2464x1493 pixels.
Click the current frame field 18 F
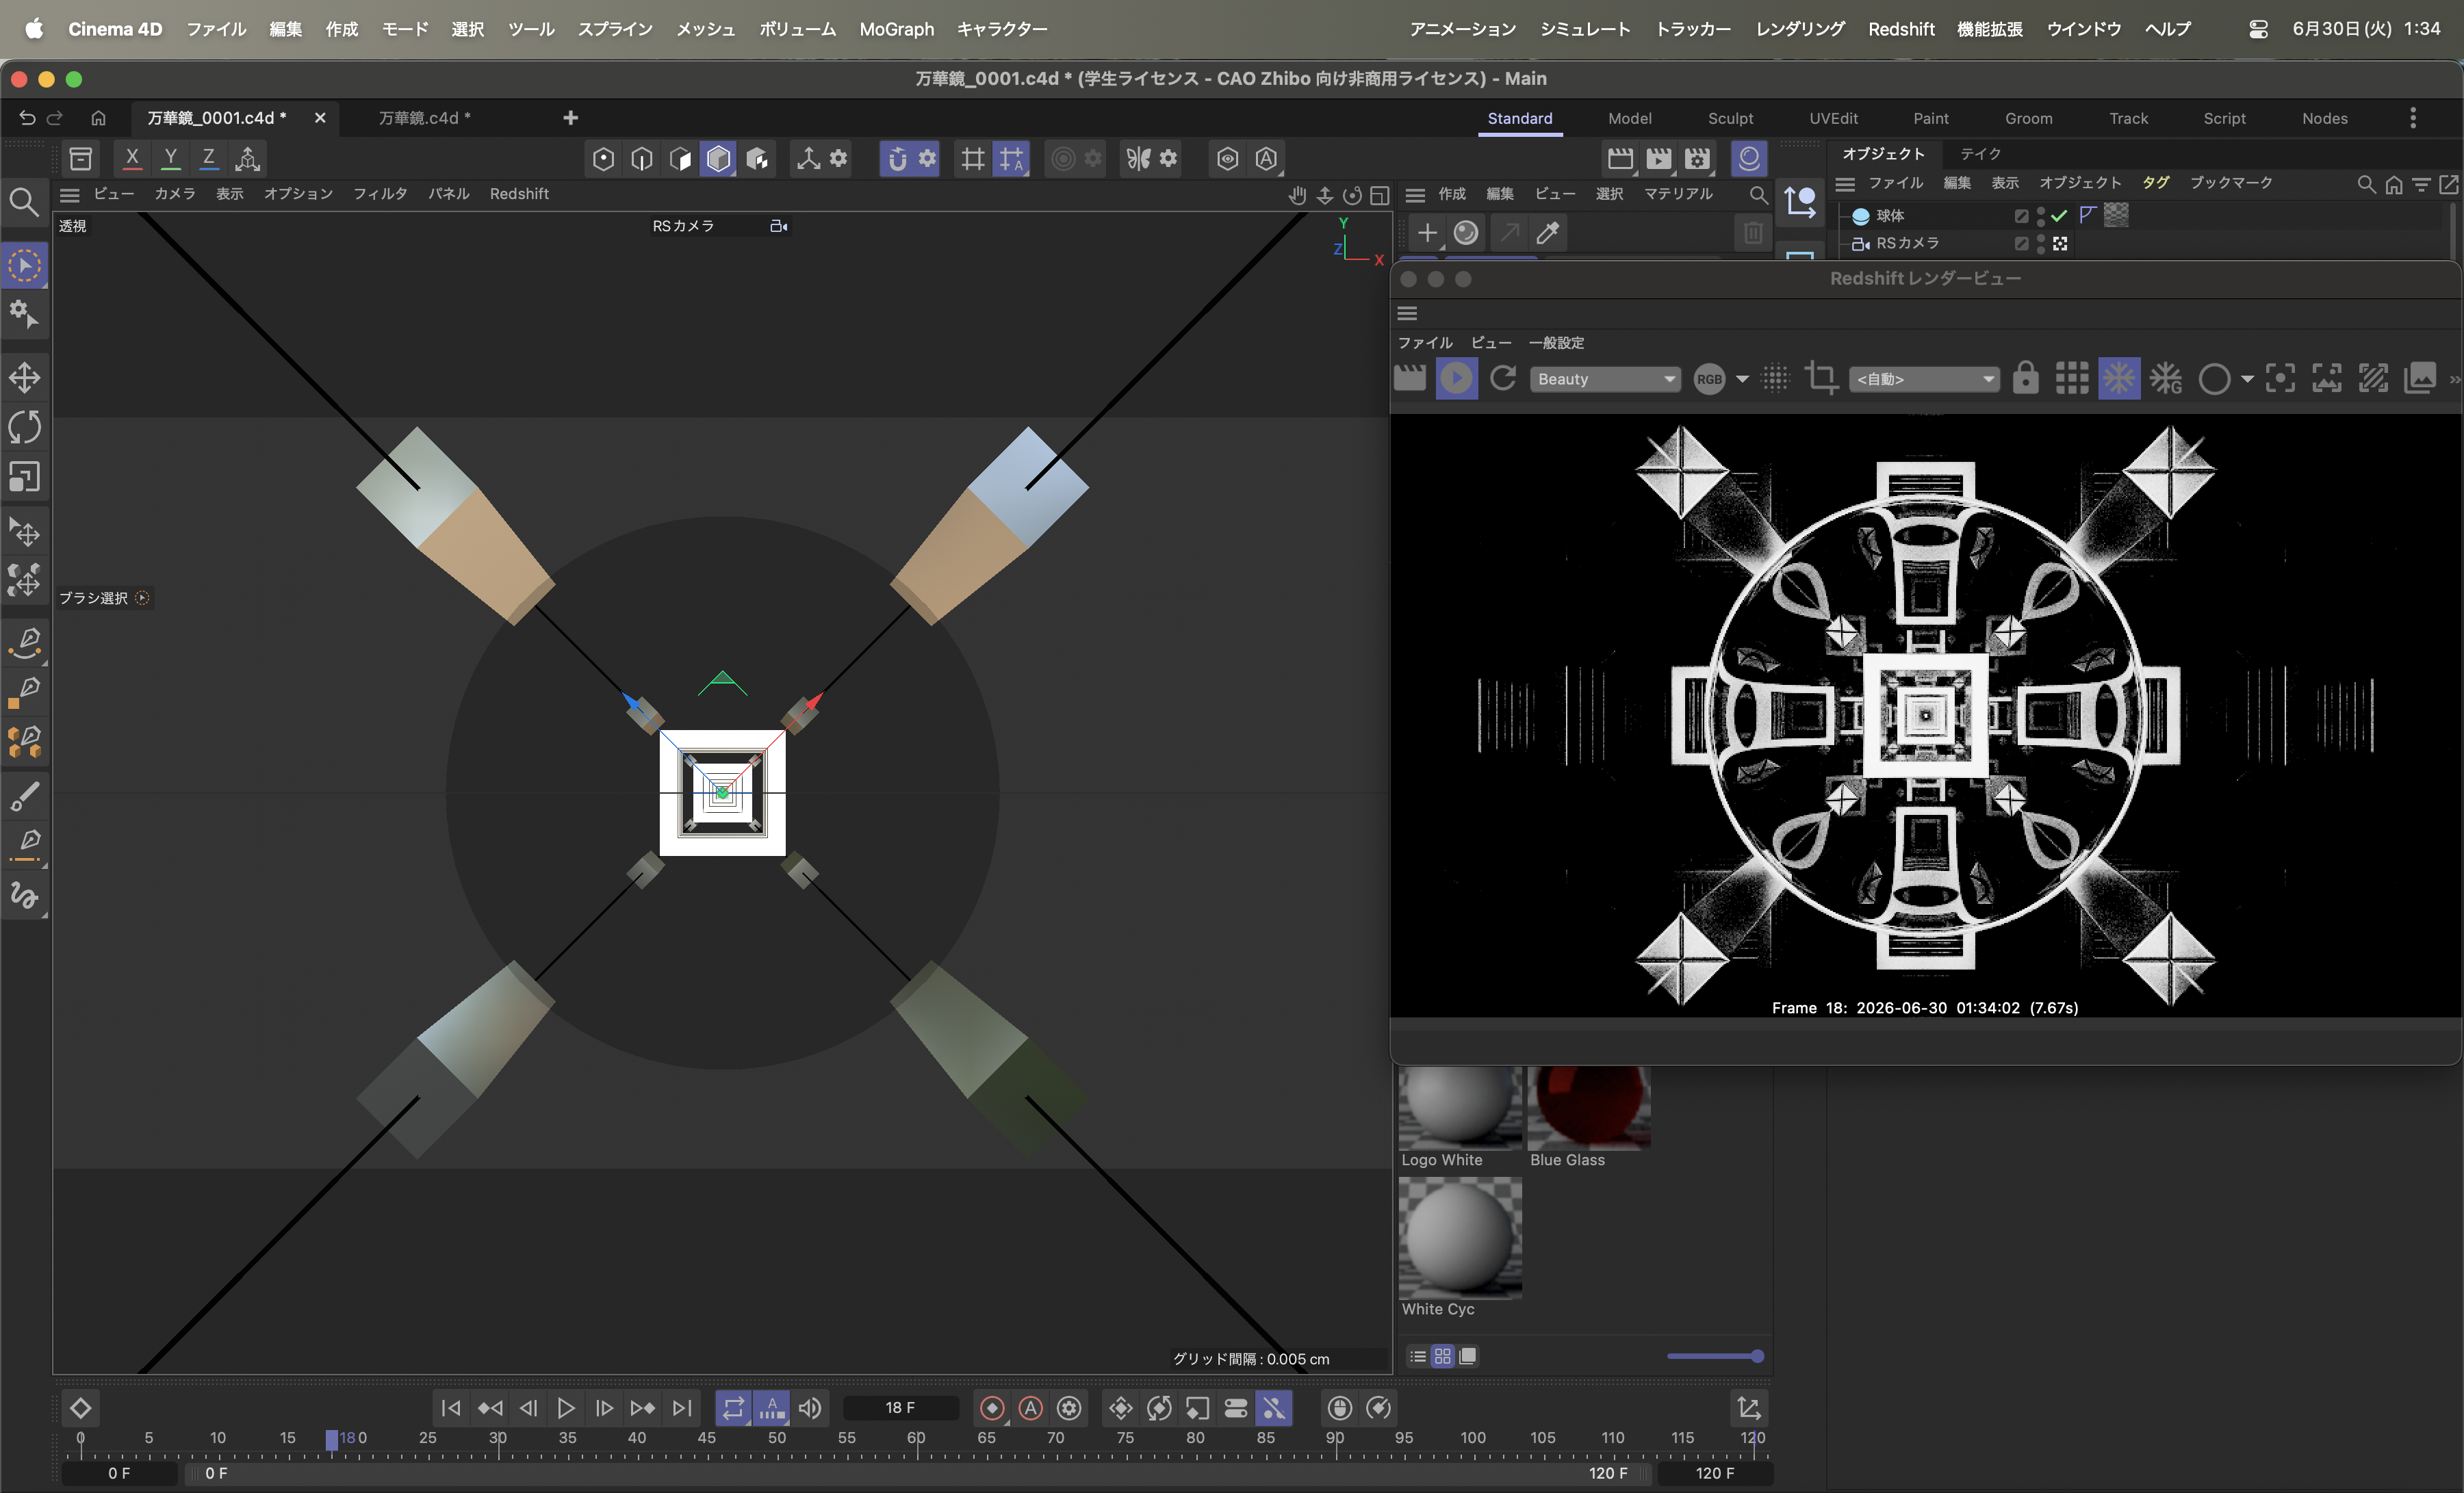pos(900,1408)
